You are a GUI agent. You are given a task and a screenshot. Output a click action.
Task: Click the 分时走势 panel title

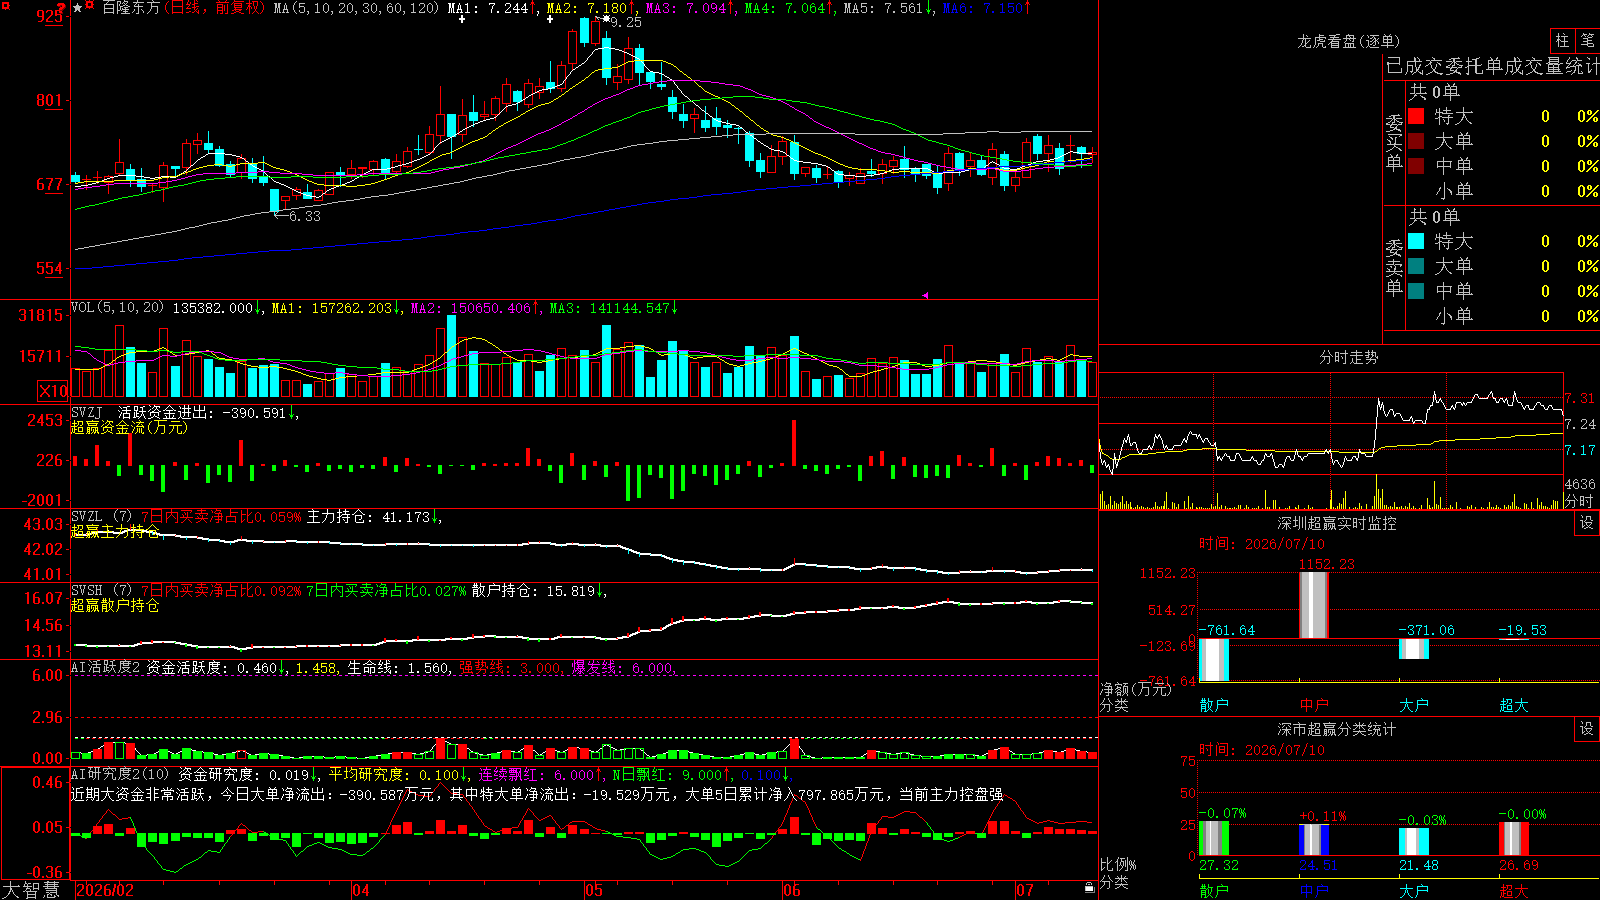1348,357
